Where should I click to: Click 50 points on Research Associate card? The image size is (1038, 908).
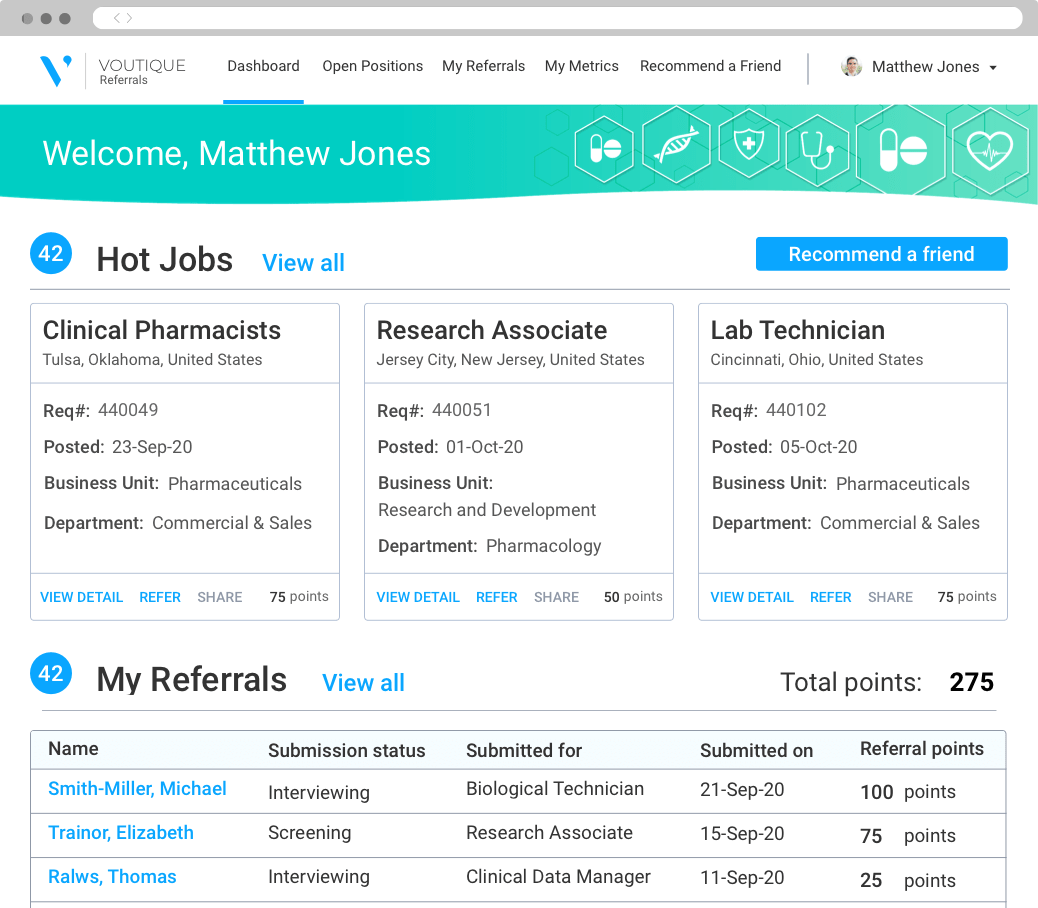(633, 596)
